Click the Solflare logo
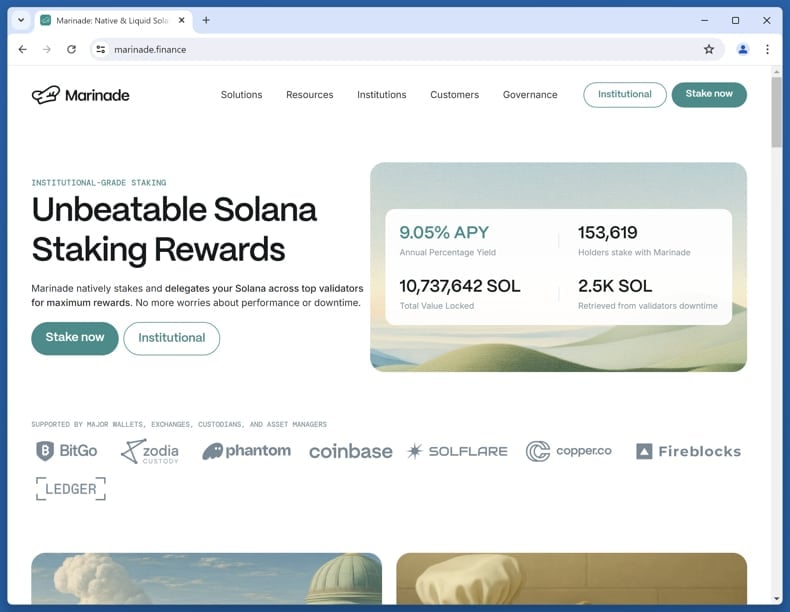This screenshot has width=790, height=612. 457,451
